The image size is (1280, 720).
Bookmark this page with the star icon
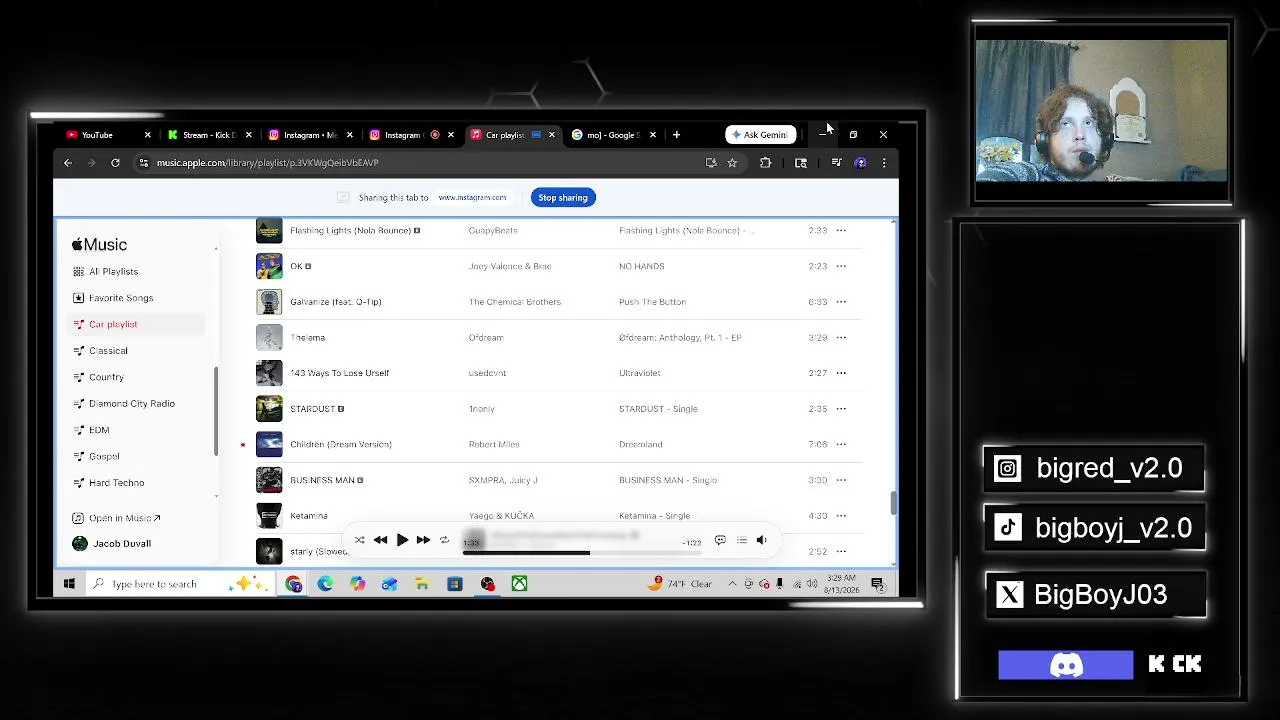pos(732,163)
